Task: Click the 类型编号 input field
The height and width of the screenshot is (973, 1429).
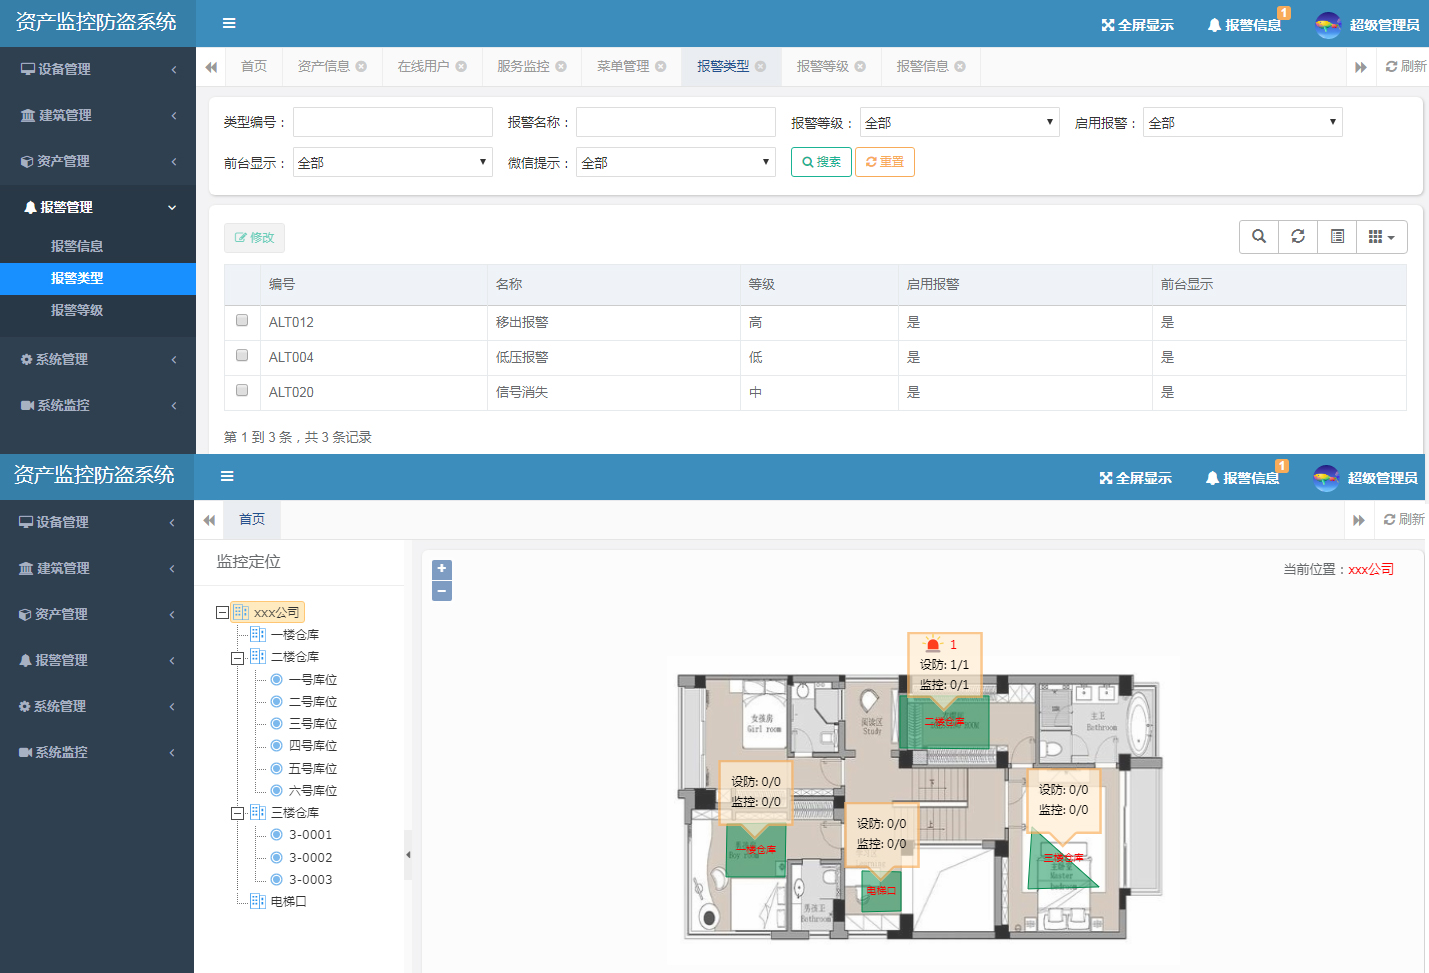Action: click(392, 123)
